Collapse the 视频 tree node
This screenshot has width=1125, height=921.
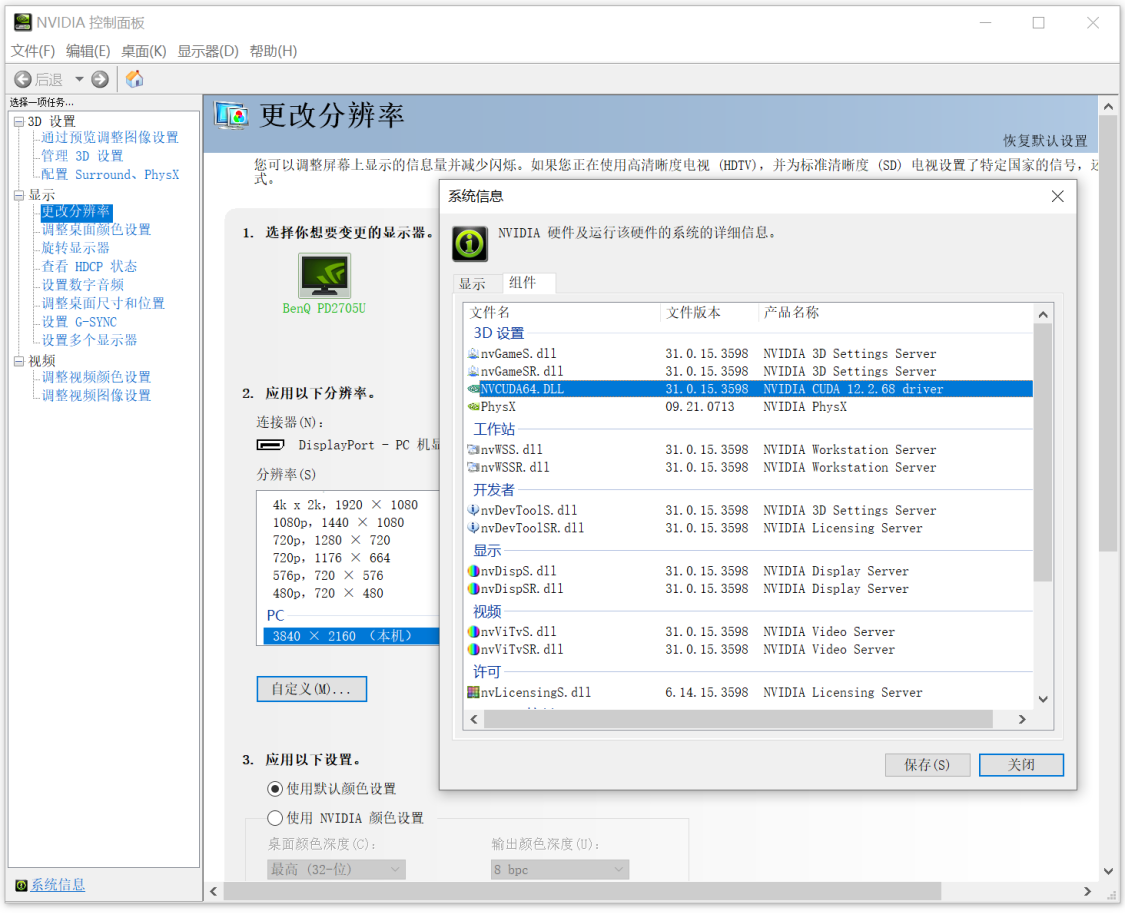pyautogui.click(x=19, y=361)
